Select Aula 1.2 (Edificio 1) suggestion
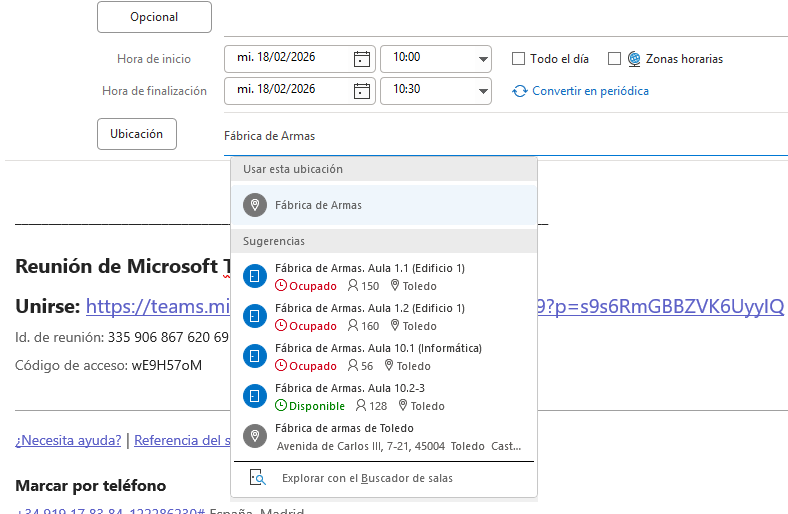The width and height of the screenshot is (788, 514). (x=384, y=317)
